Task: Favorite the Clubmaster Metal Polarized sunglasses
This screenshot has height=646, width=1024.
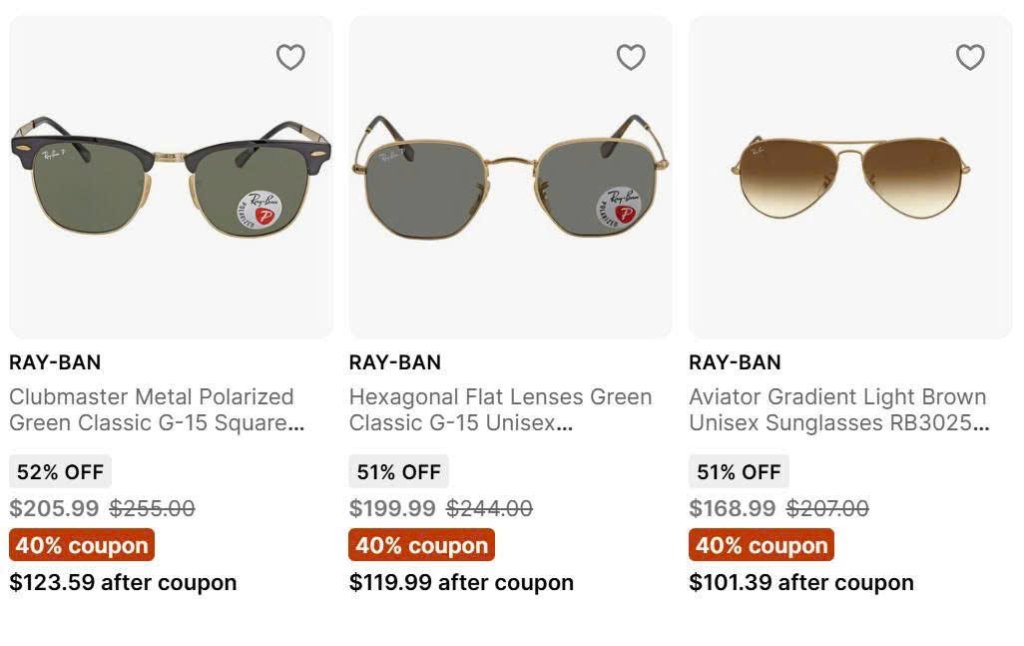Action: [291, 58]
